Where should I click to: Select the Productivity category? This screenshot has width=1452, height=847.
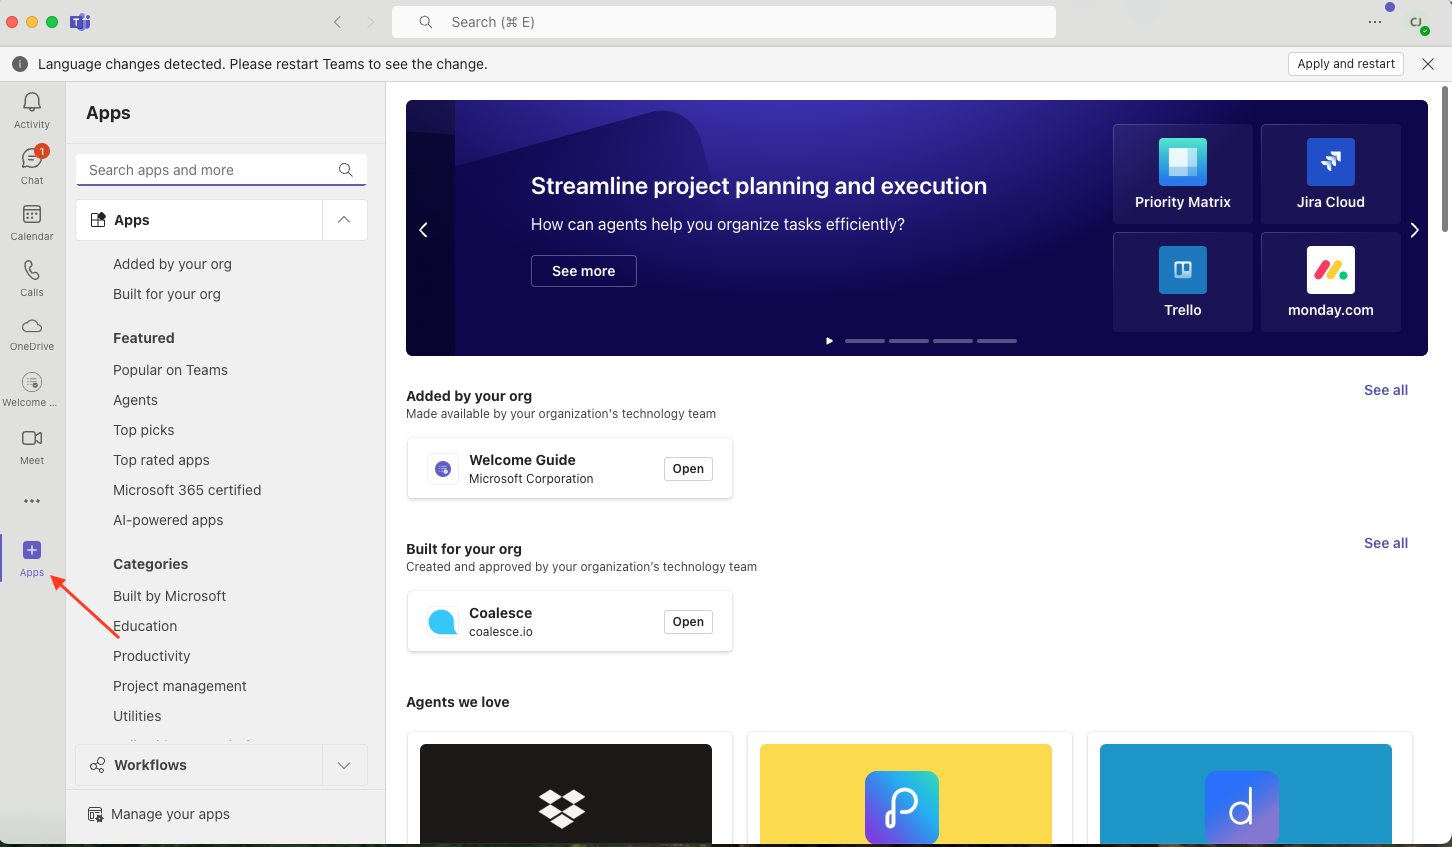click(152, 656)
